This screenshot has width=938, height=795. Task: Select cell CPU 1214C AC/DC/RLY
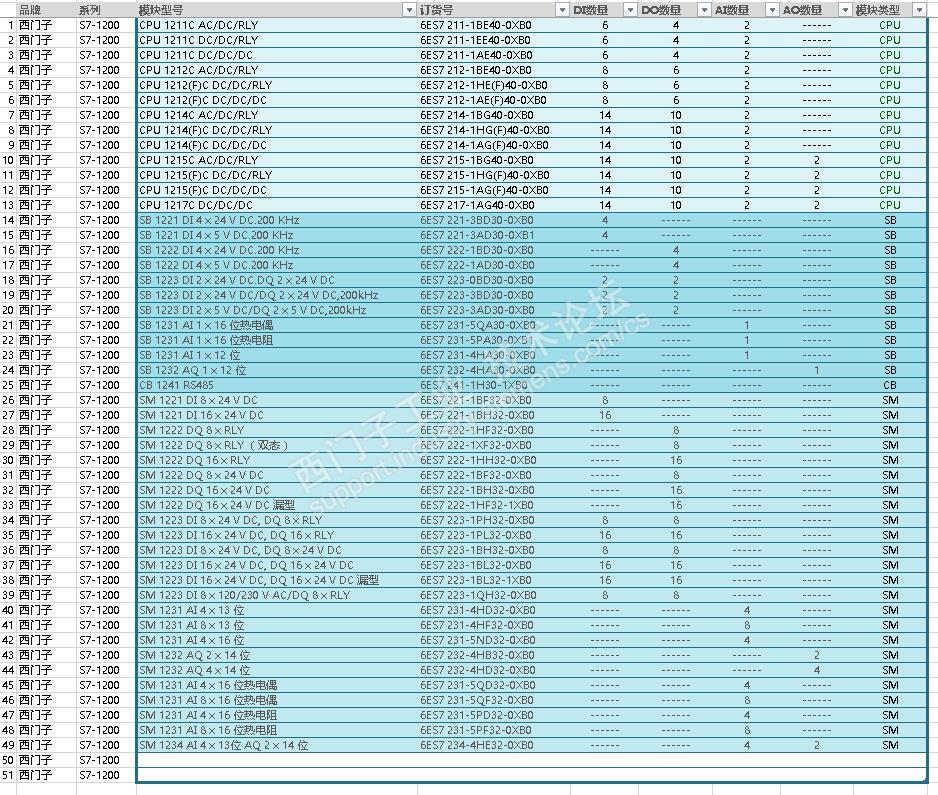[x=277, y=115]
